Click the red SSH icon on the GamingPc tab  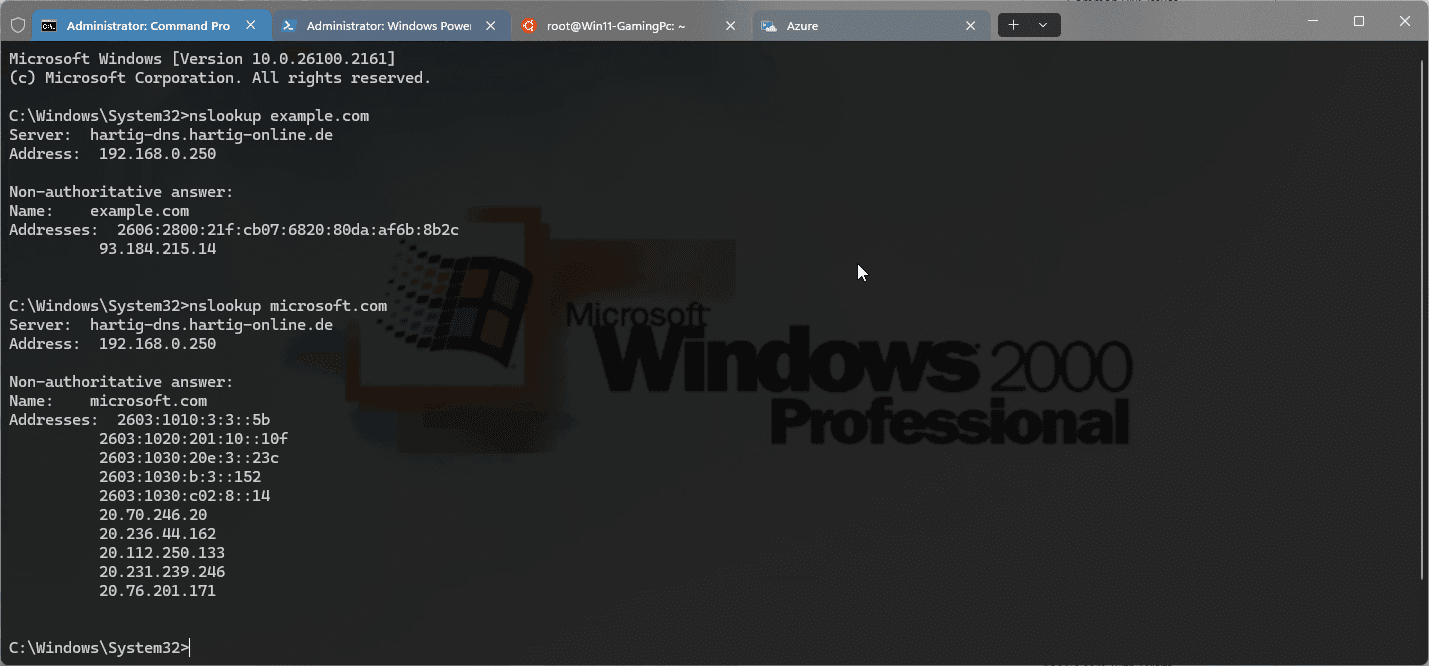point(528,25)
